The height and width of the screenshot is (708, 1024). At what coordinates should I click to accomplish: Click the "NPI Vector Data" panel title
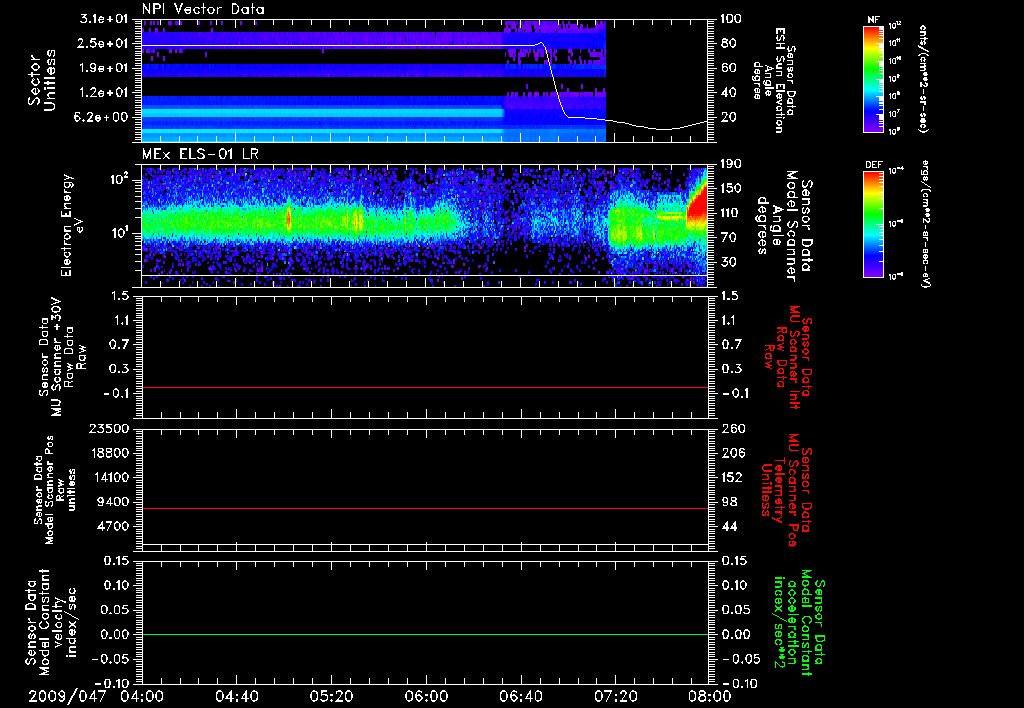(203, 9)
